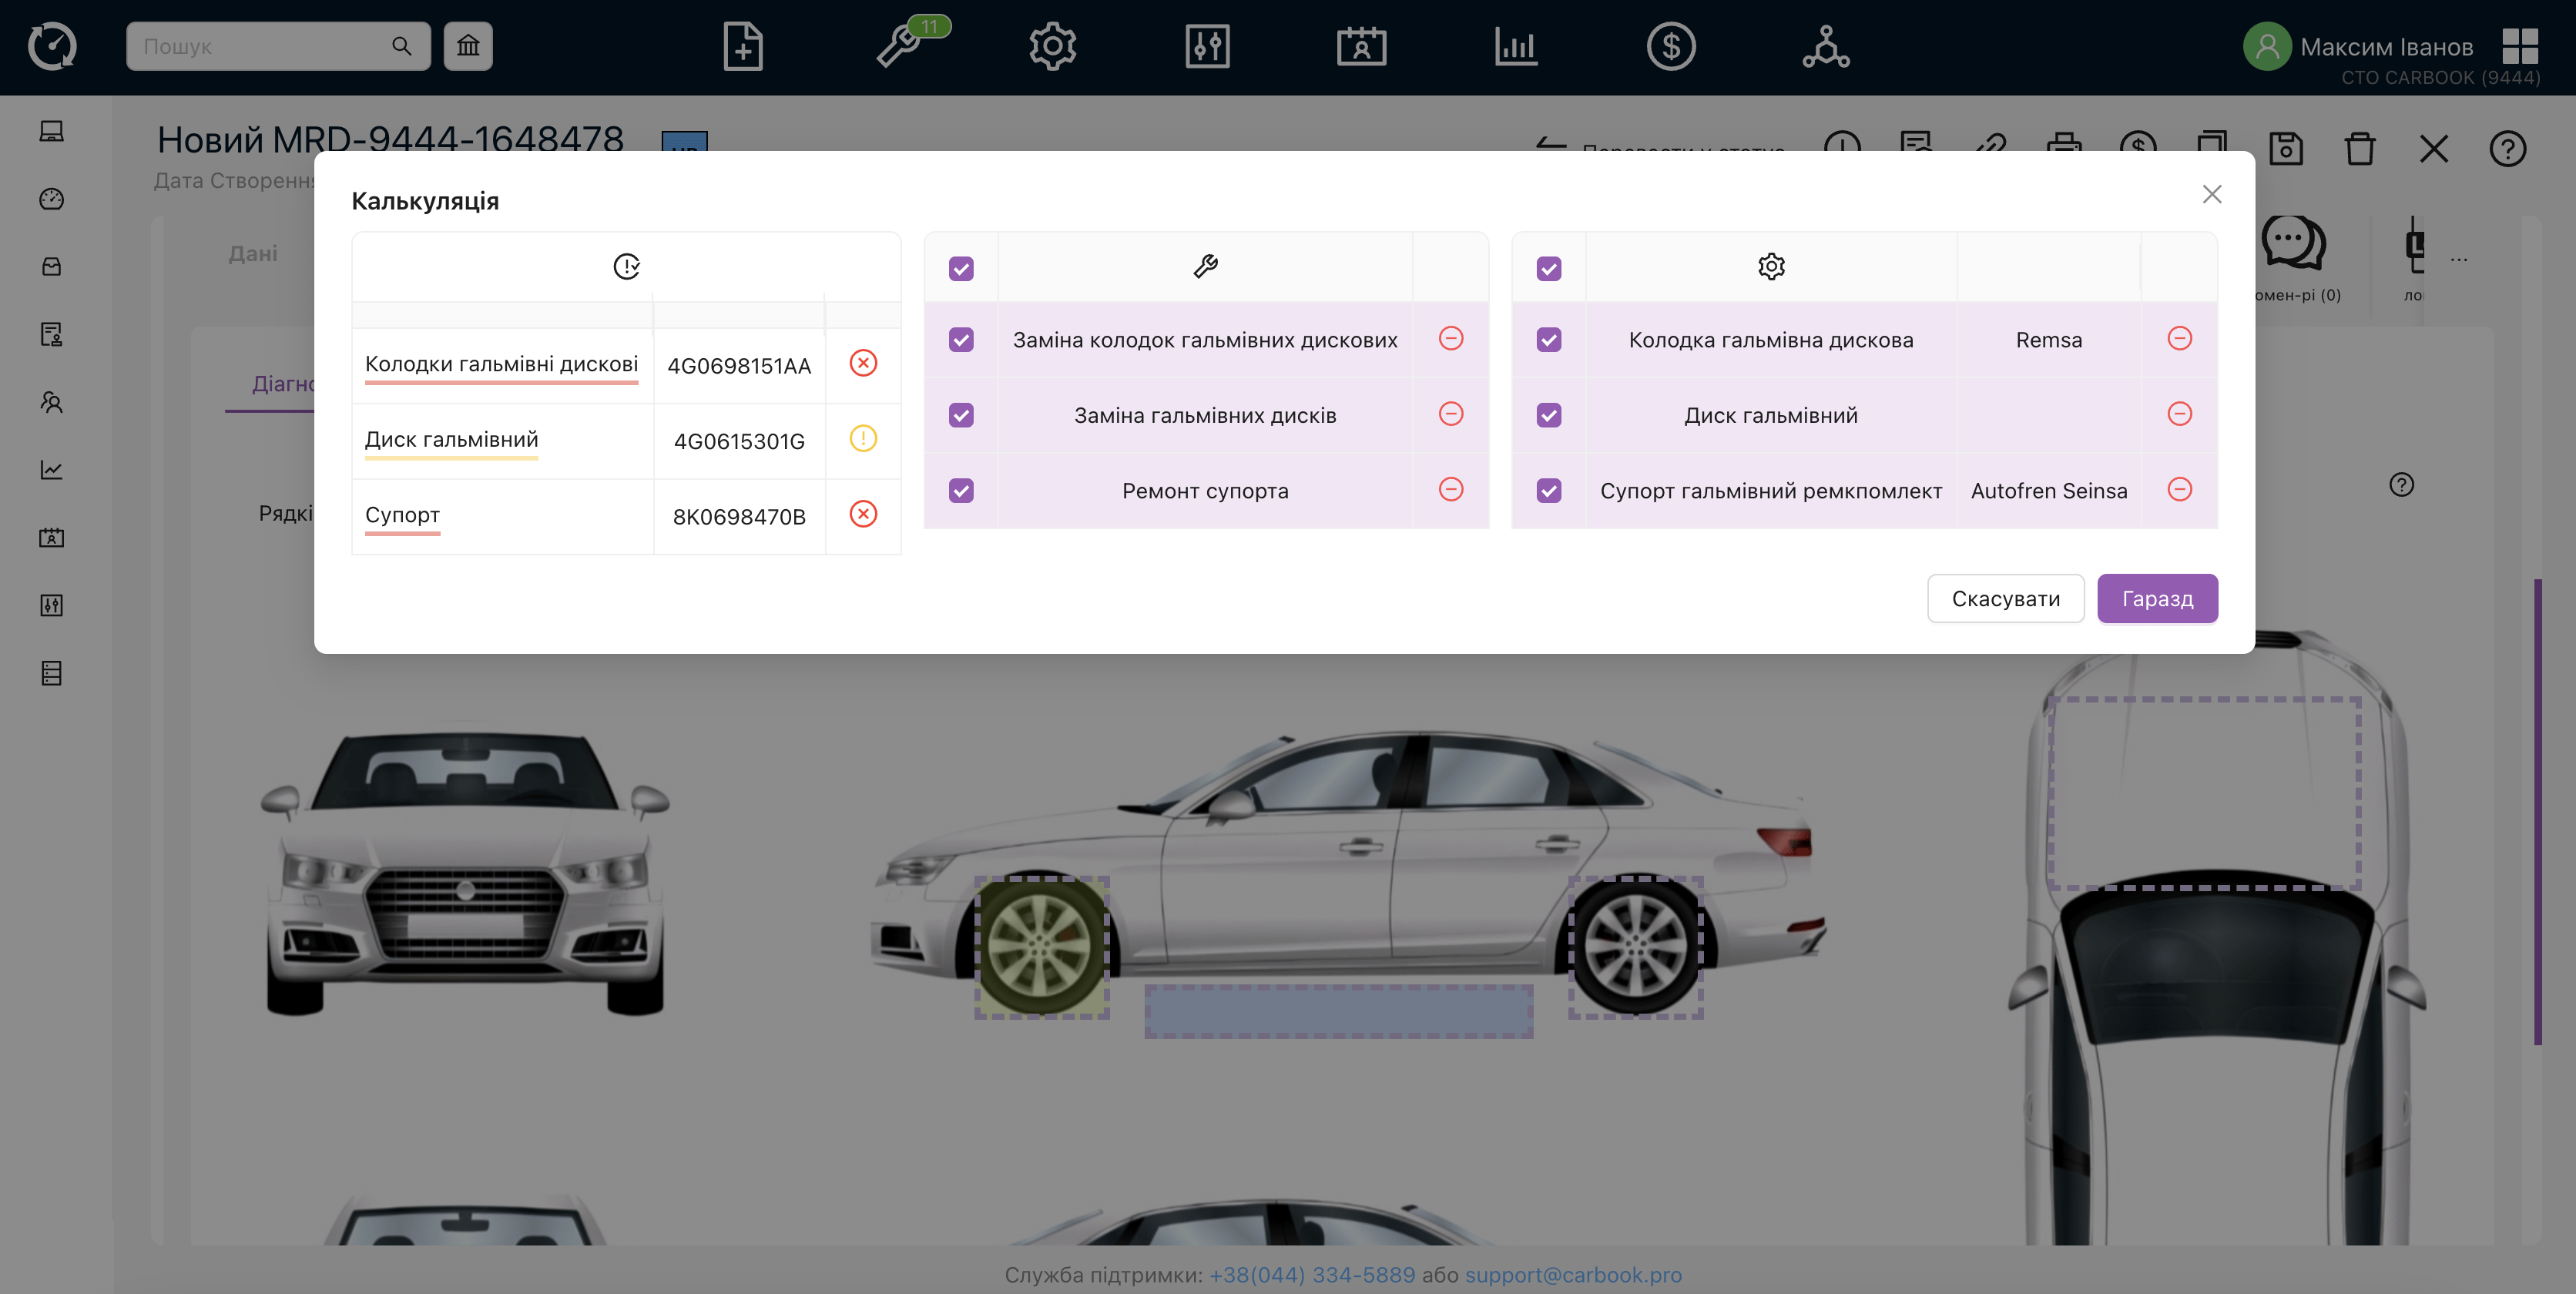Click the red X status next to 4G0698151AA
The width and height of the screenshot is (2576, 1294).
click(x=863, y=363)
